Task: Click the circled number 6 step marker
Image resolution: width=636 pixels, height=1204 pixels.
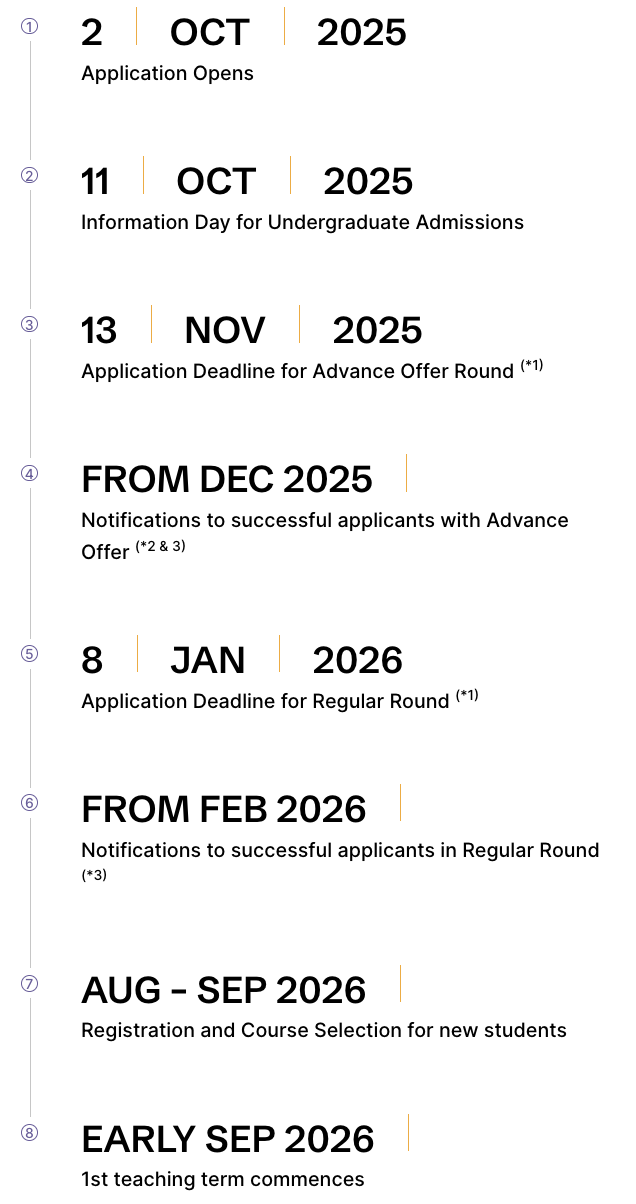Action: 30,803
